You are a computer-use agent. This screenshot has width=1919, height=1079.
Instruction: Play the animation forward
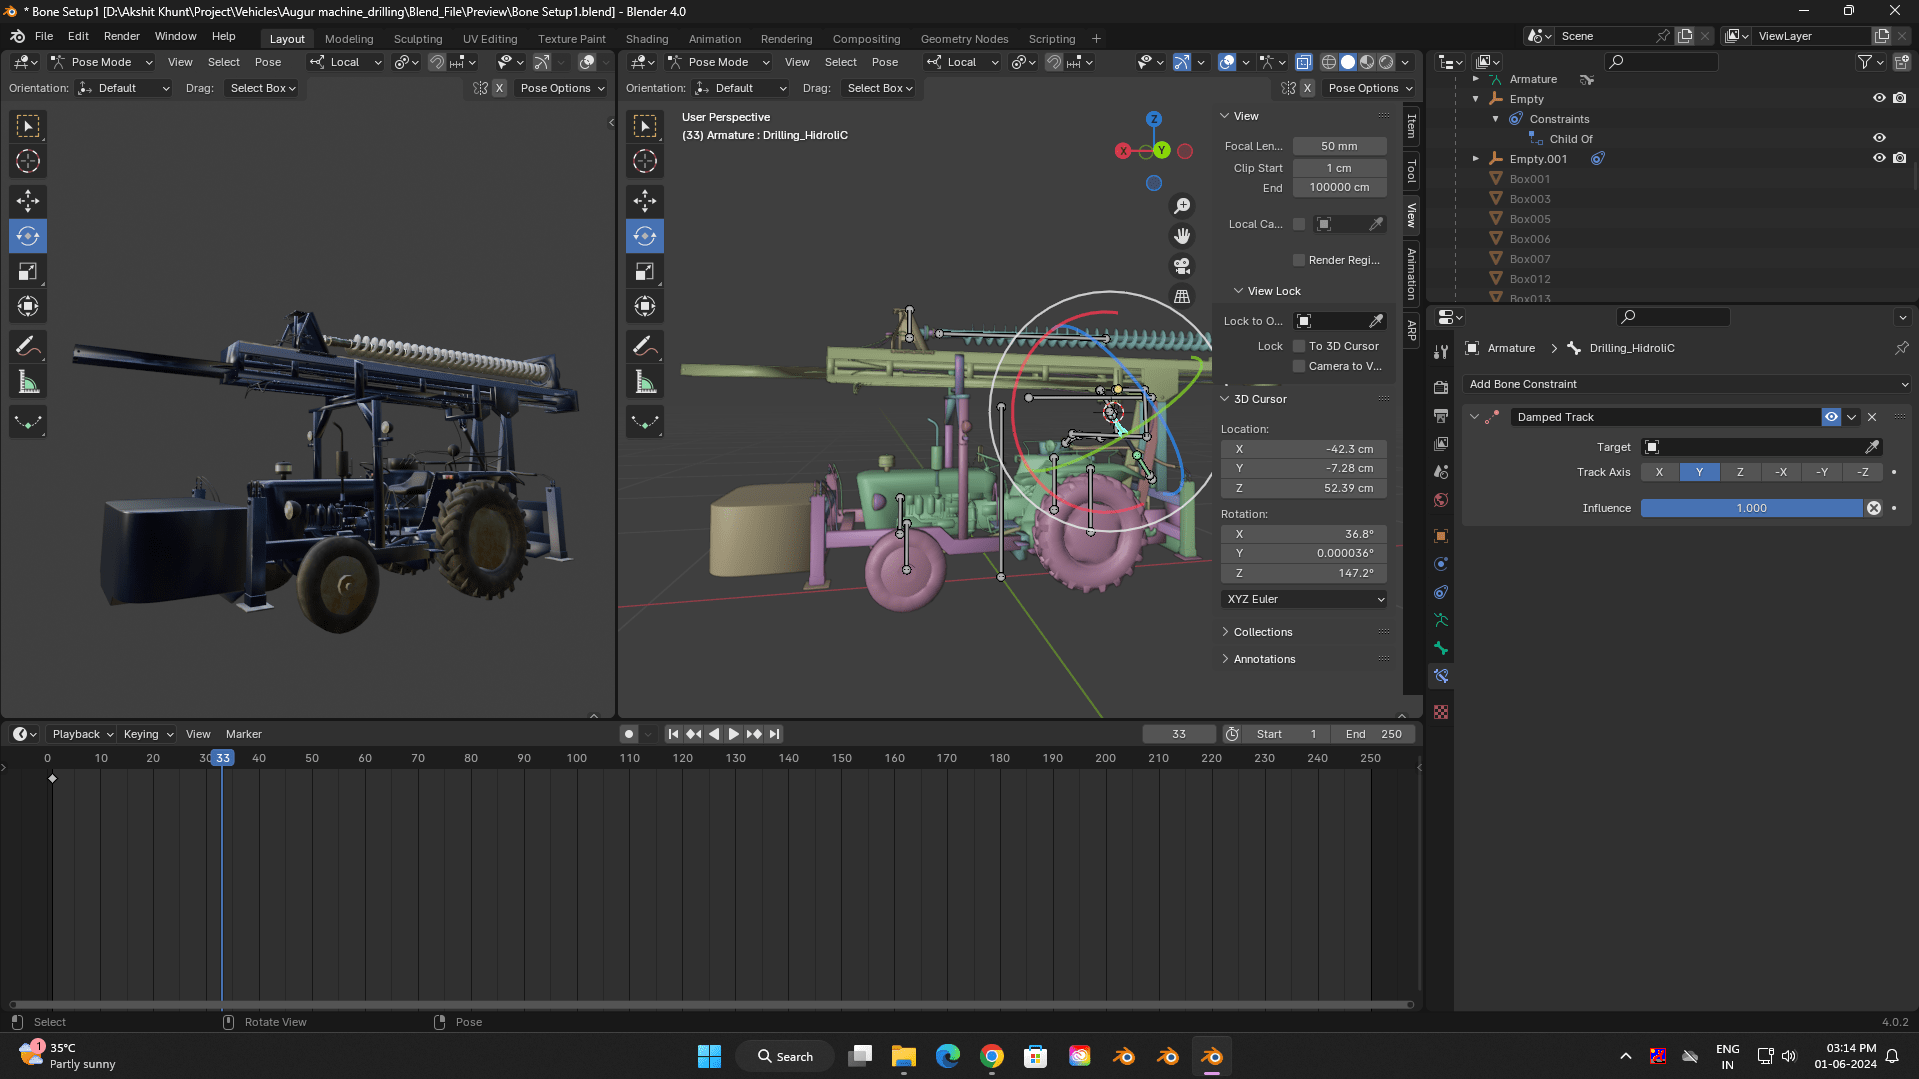734,734
